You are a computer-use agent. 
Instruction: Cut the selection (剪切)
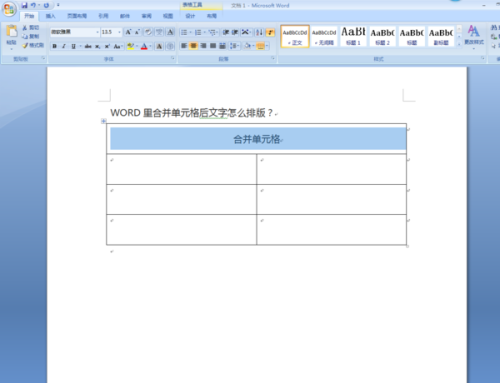click(x=31, y=28)
